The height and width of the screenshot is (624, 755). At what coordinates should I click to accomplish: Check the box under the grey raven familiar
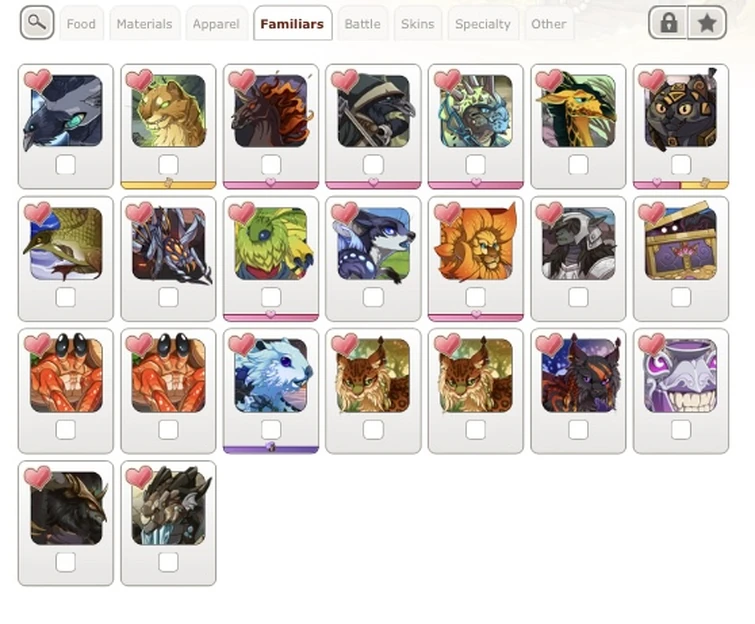65,165
